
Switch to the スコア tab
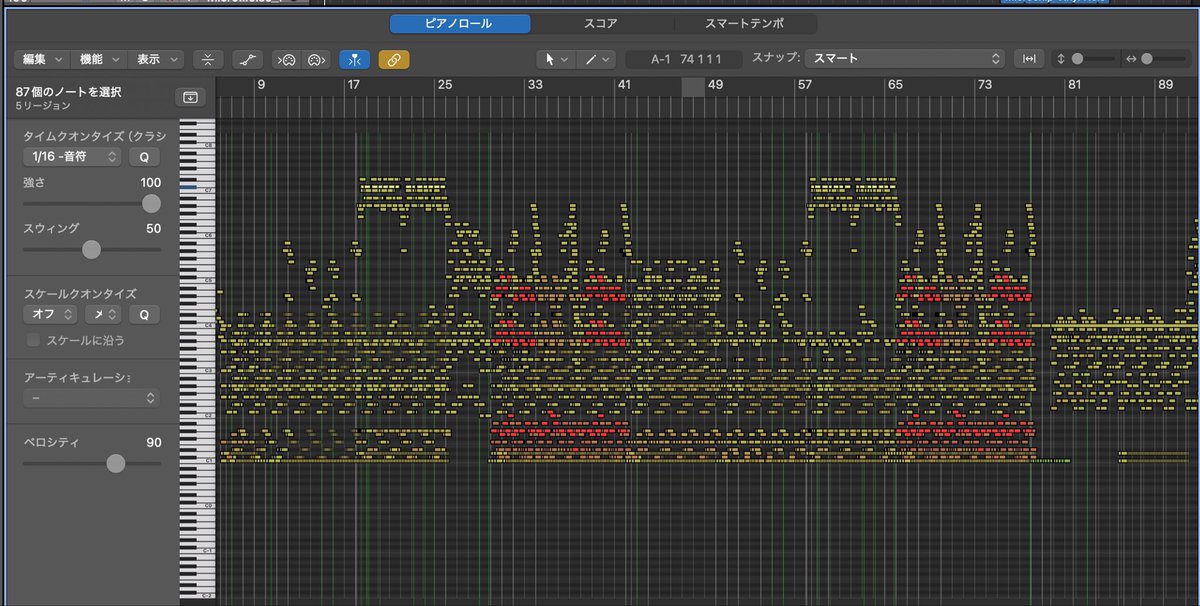[601, 24]
